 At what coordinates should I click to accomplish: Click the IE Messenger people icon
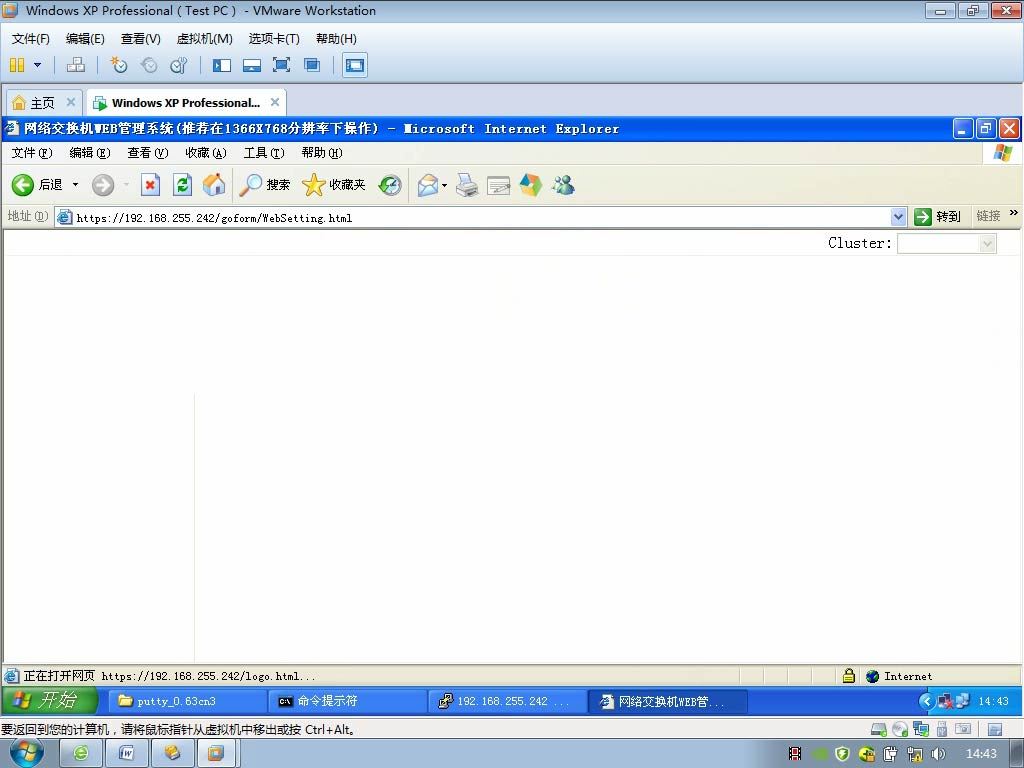(562, 185)
